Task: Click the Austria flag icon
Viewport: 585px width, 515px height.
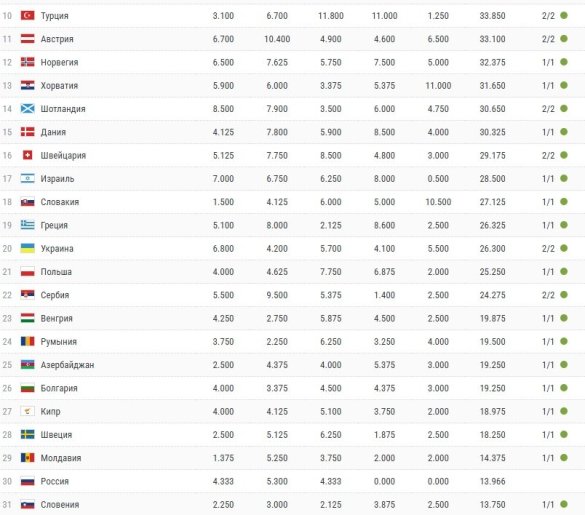Action: click(x=27, y=38)
